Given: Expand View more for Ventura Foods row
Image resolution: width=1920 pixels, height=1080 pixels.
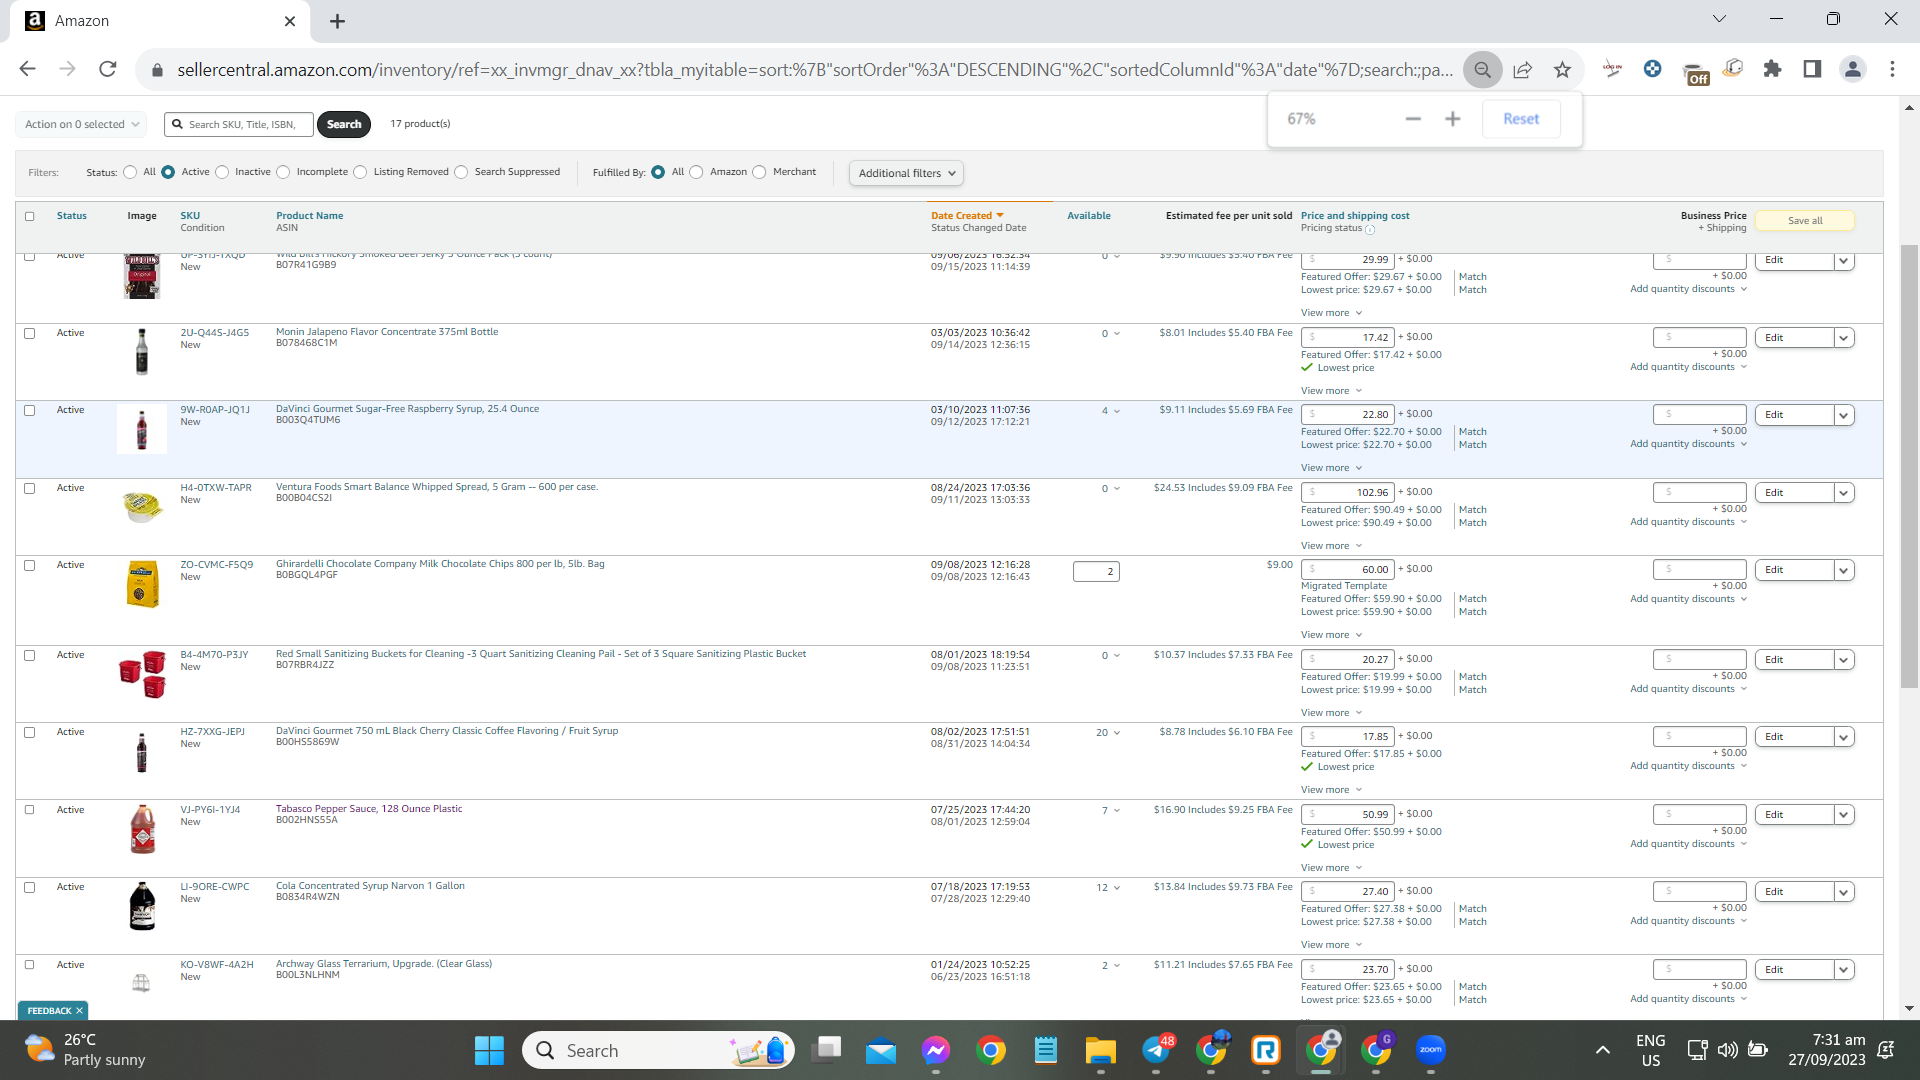Looking at the screenshot, I should pos(1331,546).
